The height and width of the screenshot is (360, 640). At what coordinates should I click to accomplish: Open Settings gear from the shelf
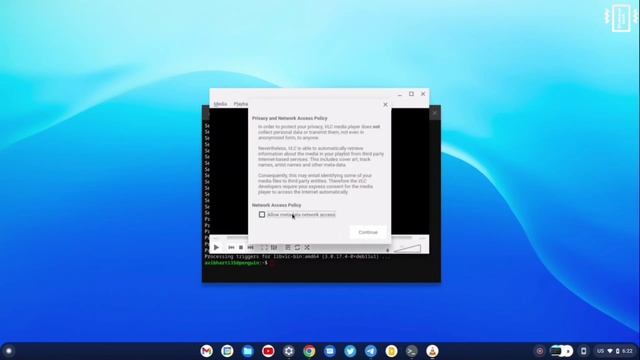click(289, 351)
